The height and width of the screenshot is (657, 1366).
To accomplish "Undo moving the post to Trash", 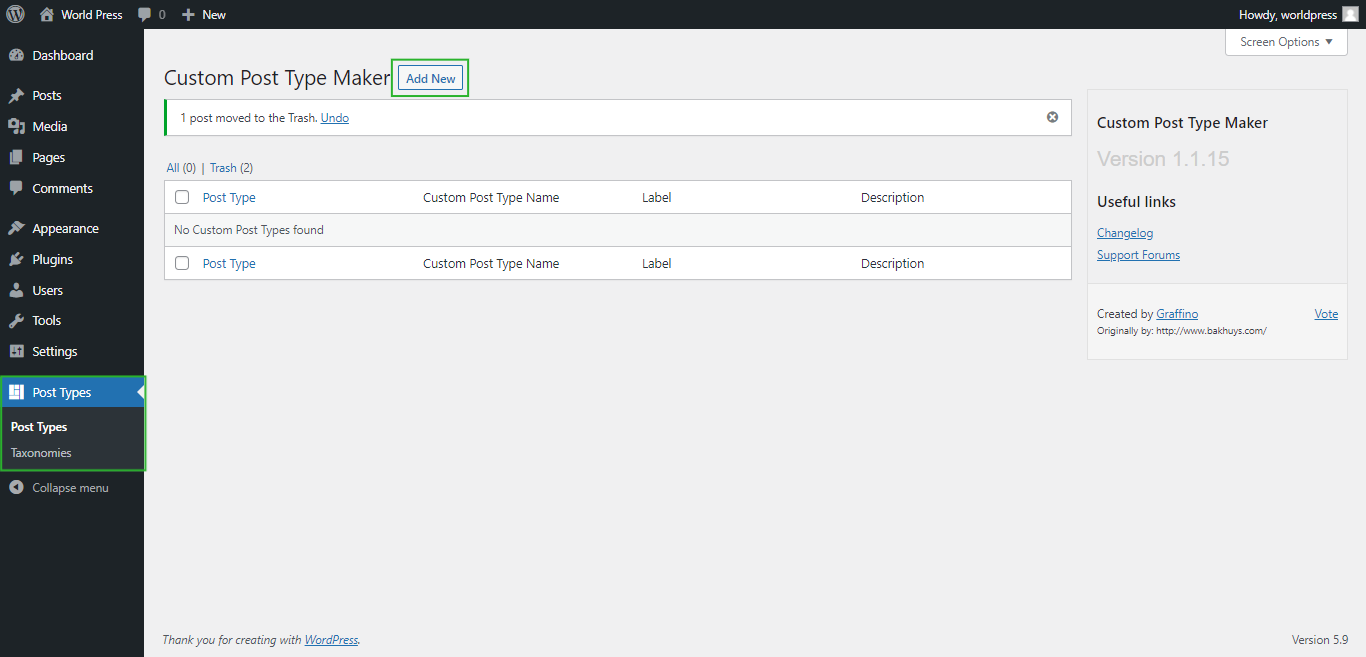I will click(334, 117).
